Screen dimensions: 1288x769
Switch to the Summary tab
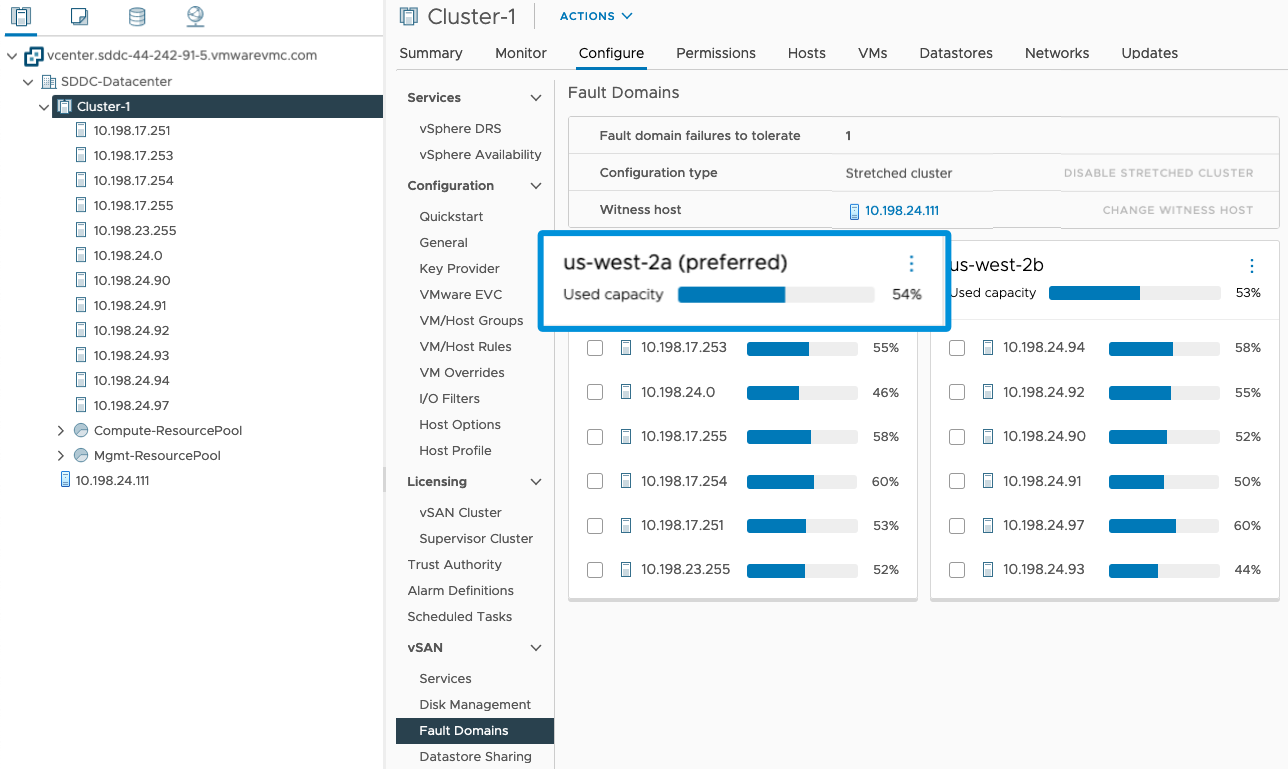point(431,53)
